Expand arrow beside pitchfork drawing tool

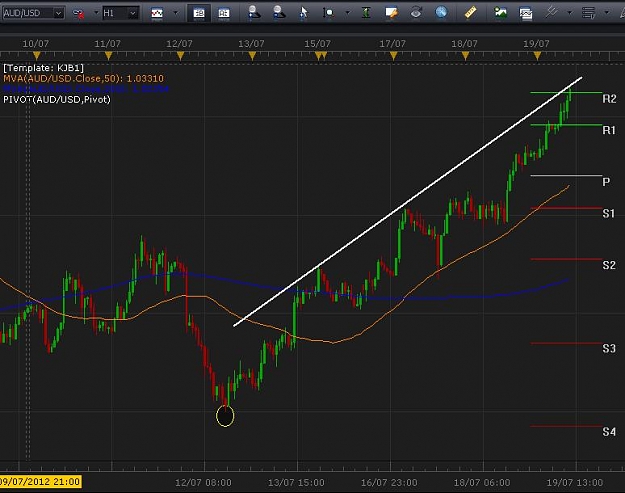pyautogui.click(x=570, y=13)
